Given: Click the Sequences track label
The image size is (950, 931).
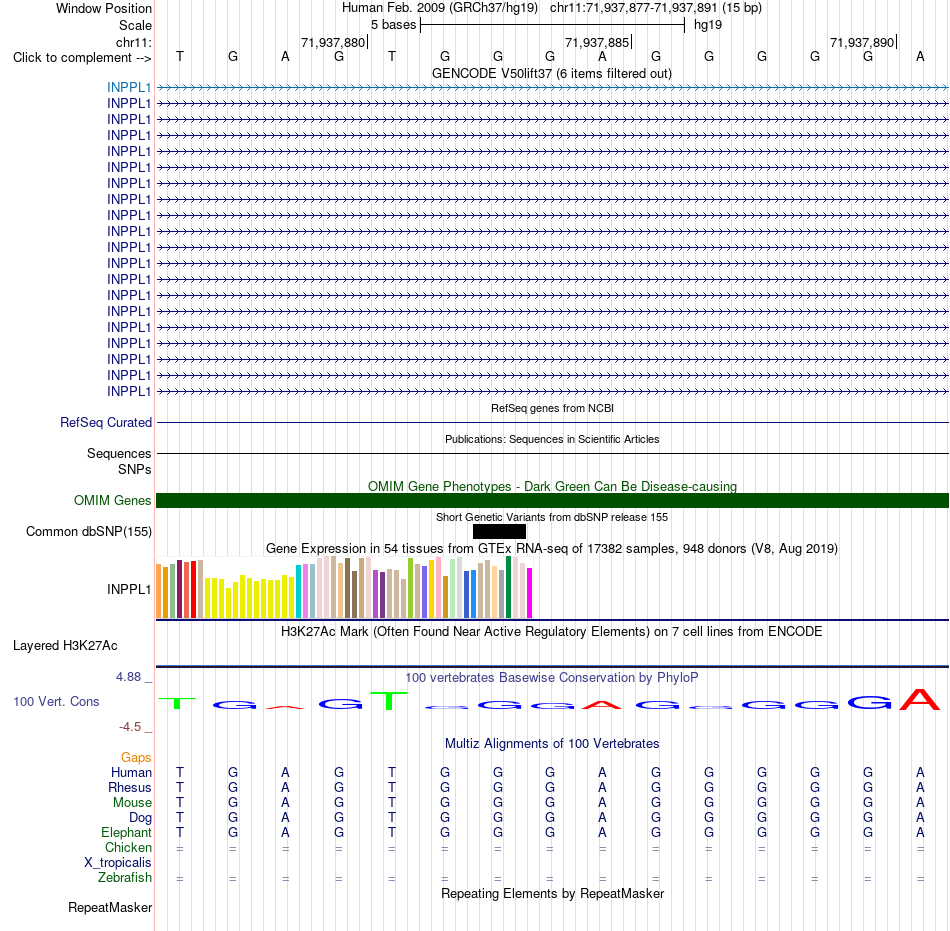Looking at the screenshot, I should click(119, 453).
